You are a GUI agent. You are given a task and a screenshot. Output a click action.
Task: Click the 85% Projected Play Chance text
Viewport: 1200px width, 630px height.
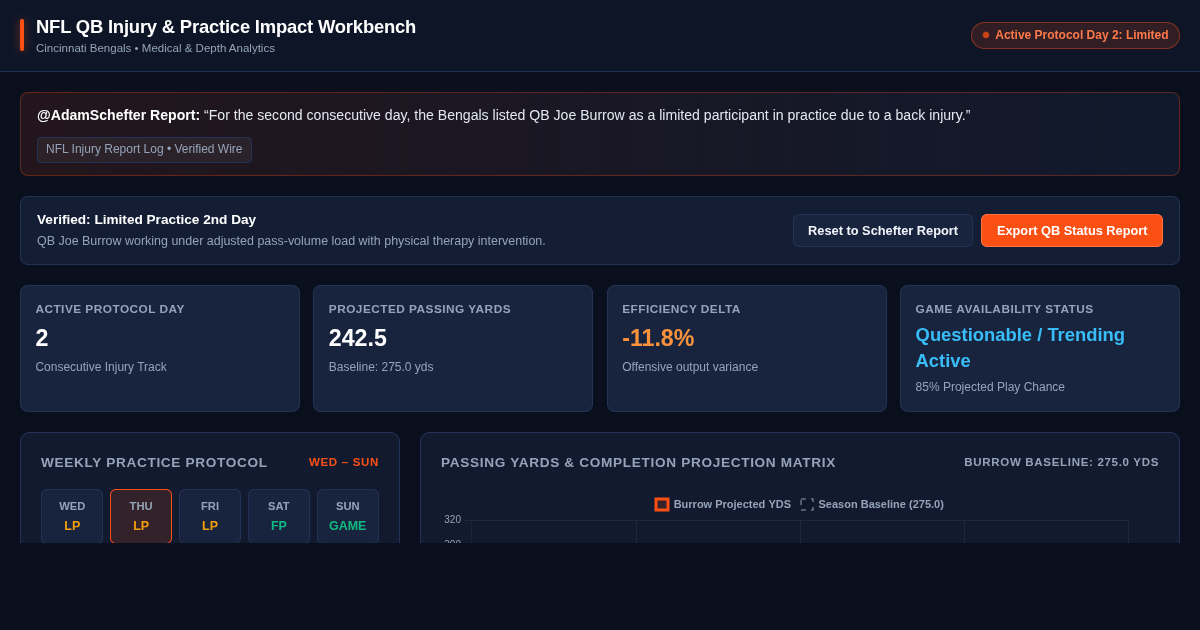(990, 387)
